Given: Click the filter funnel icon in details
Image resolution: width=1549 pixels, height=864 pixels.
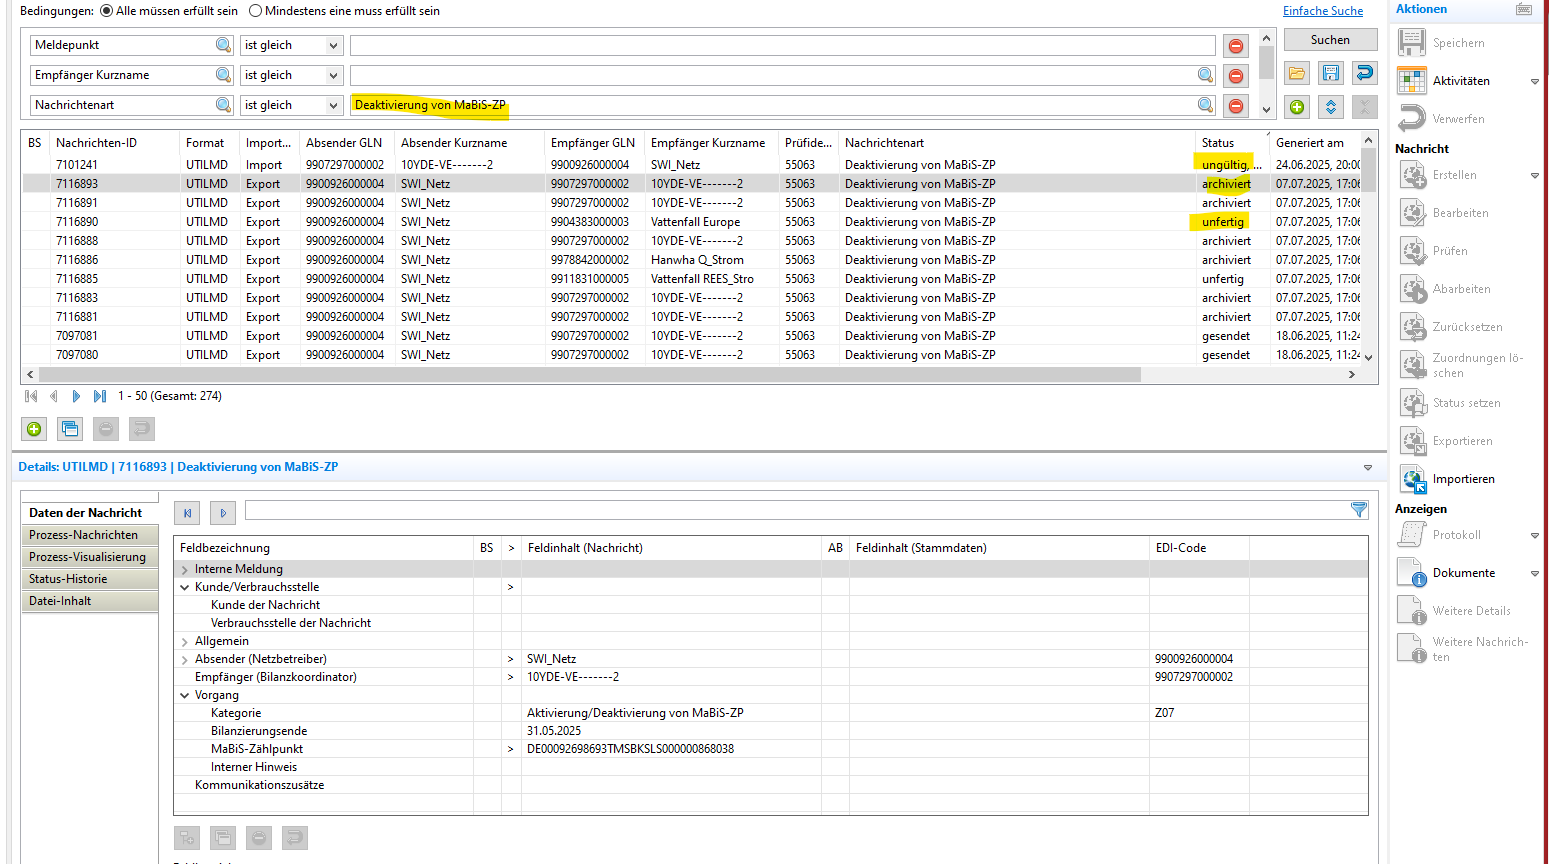Looking at the screenshot, I should pyautogui.click(x=1359, y=510).
